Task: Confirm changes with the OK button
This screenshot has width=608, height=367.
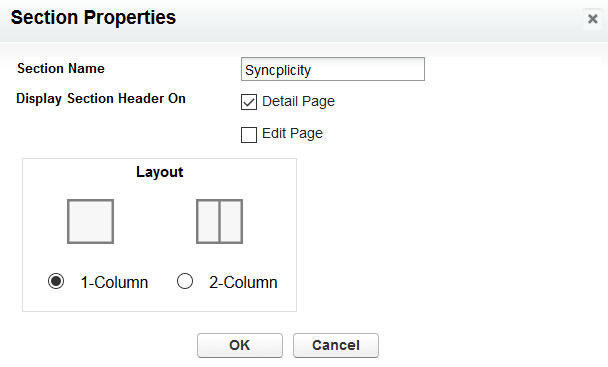Action: (x=240, y=345)
